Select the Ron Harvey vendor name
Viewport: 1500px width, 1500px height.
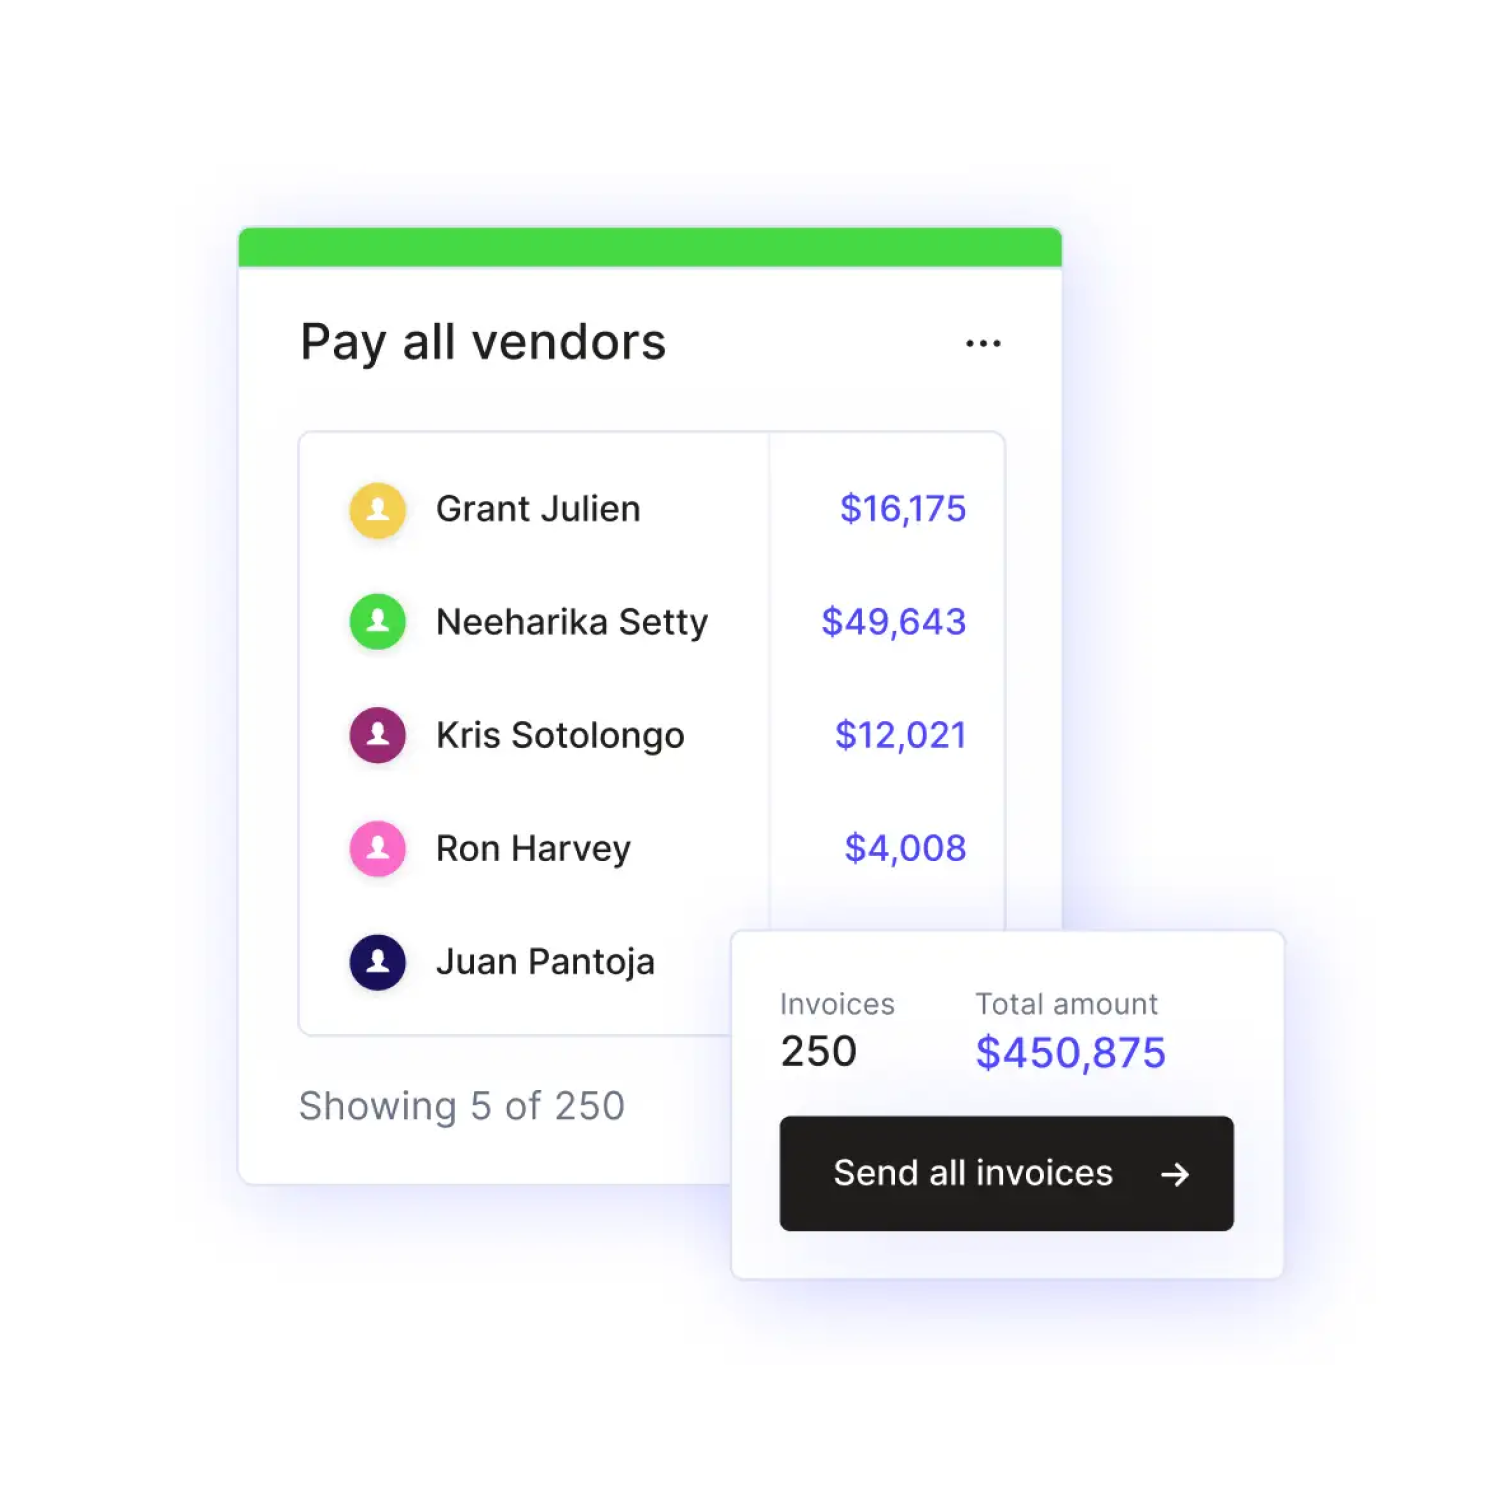[533, 849]
